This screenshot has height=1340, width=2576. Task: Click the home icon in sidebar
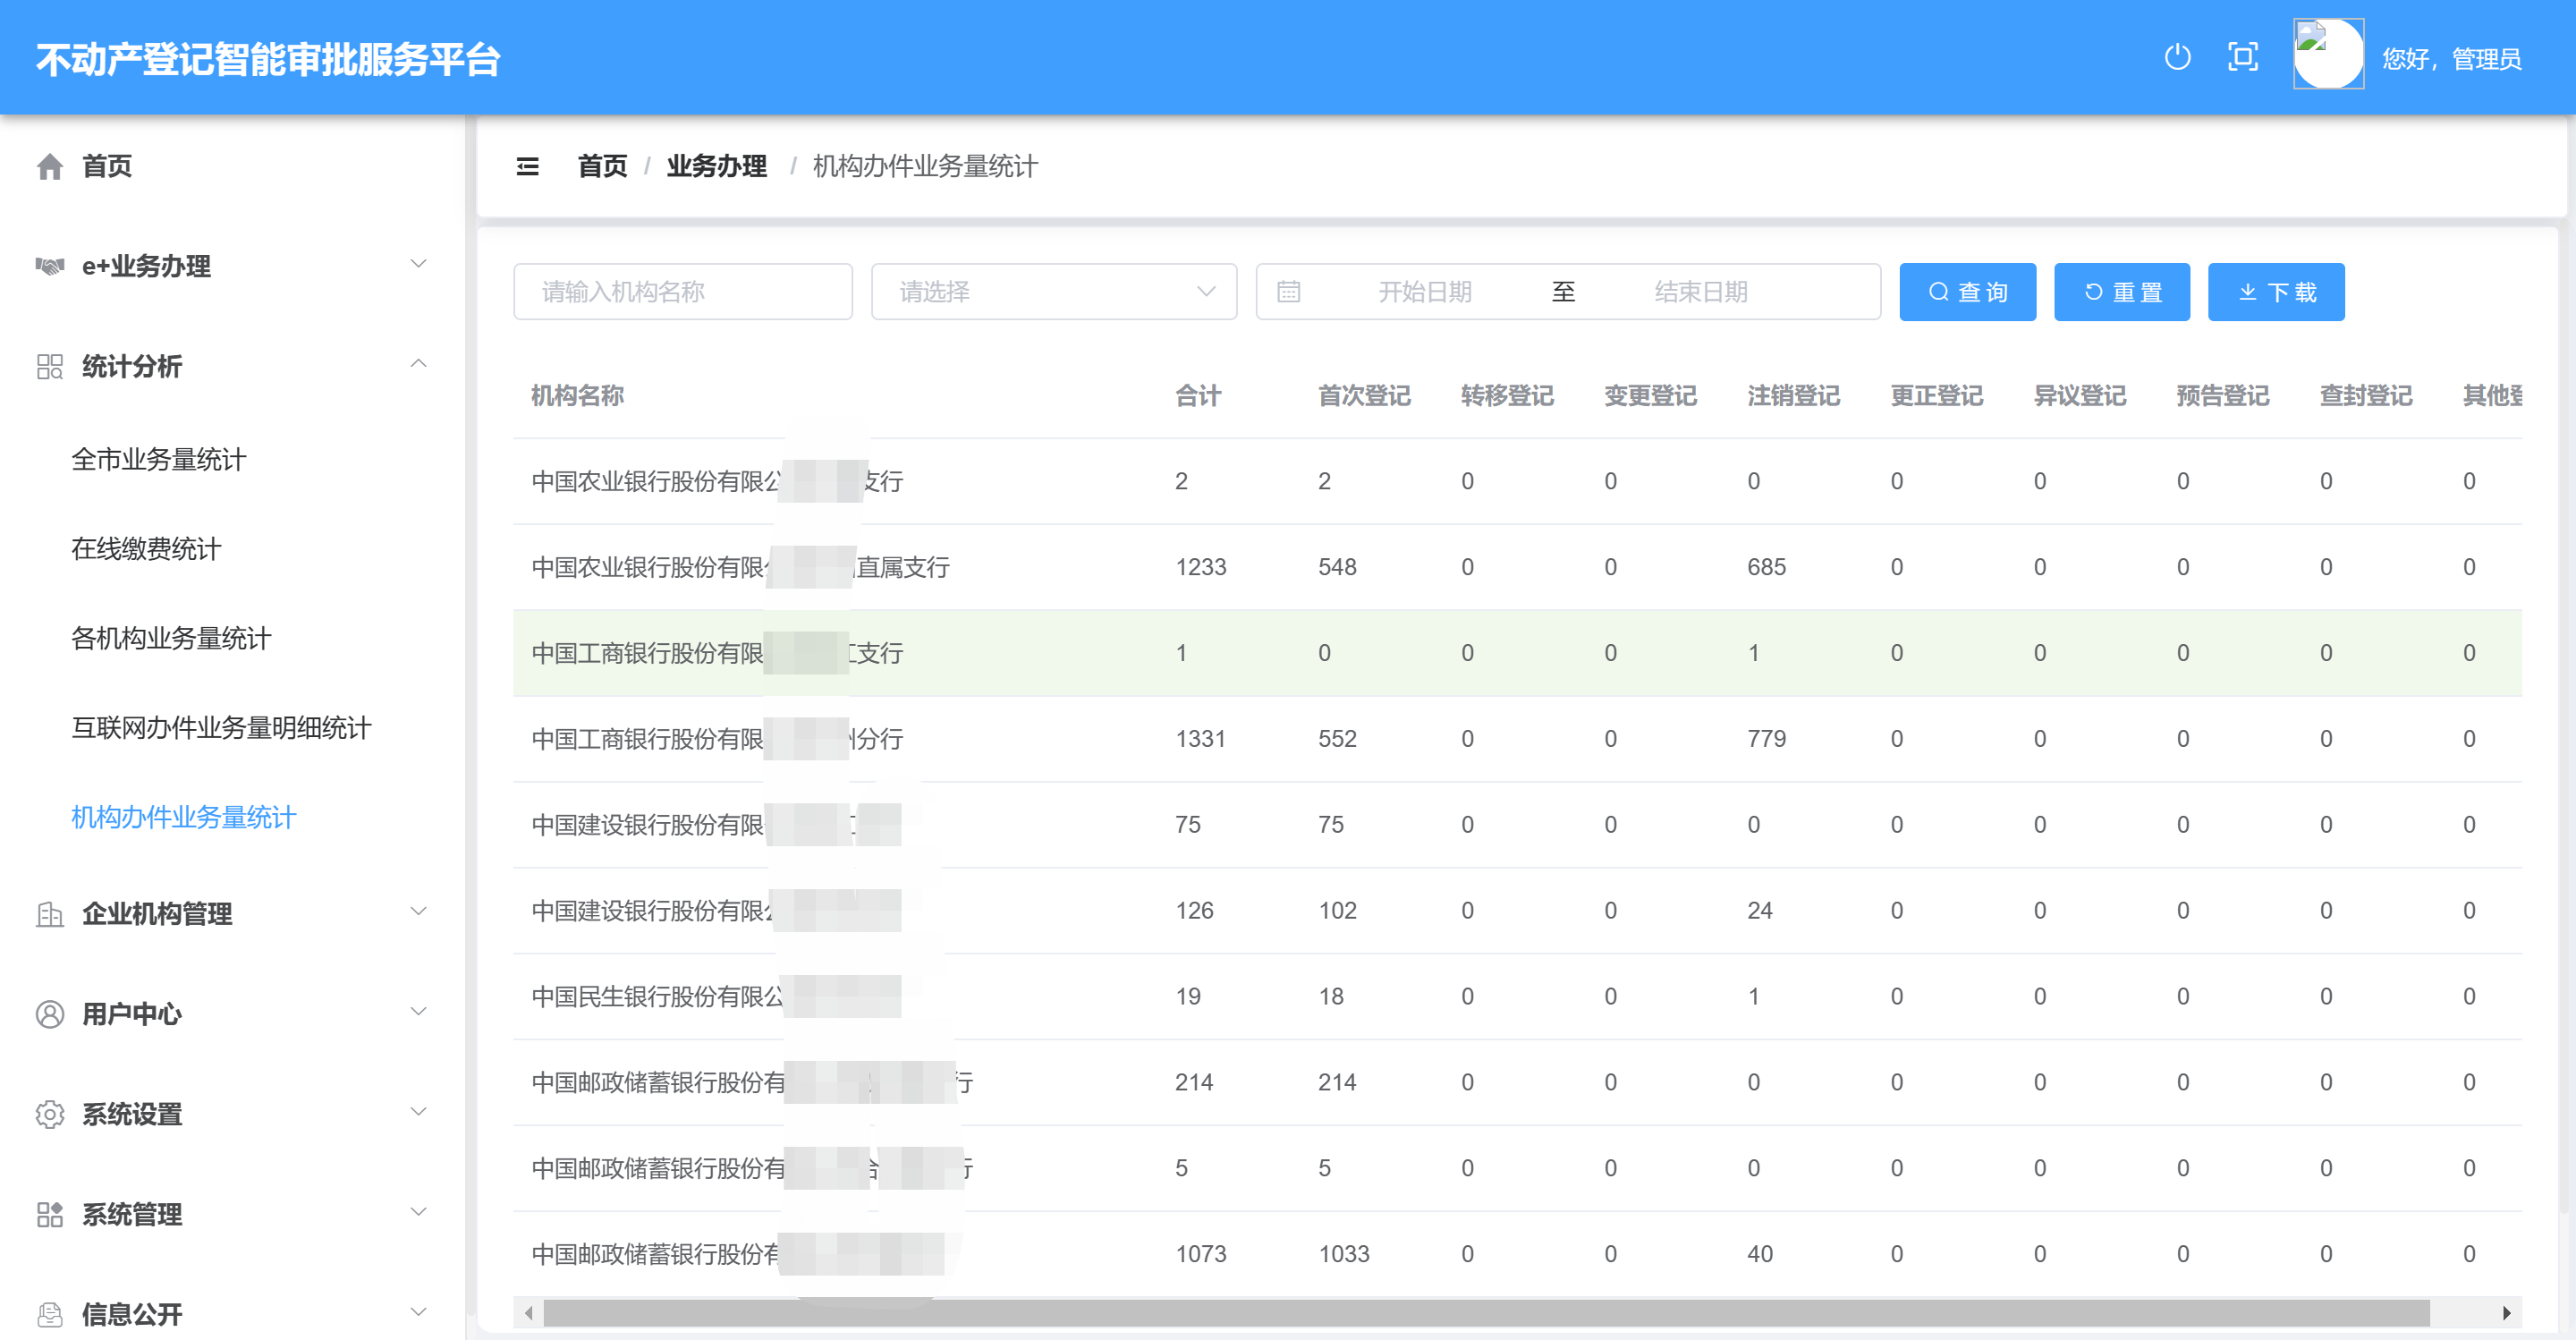(x=50, y=166)
